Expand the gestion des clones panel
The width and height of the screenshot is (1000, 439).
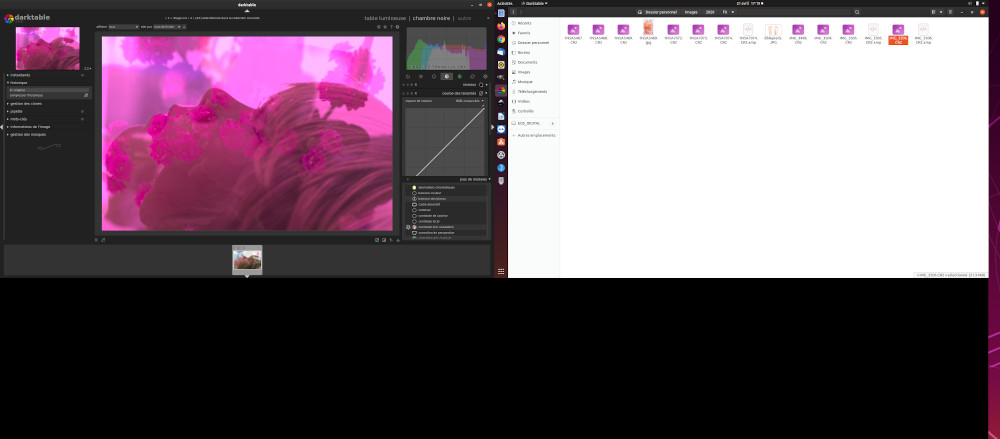(x=29, y=103)
